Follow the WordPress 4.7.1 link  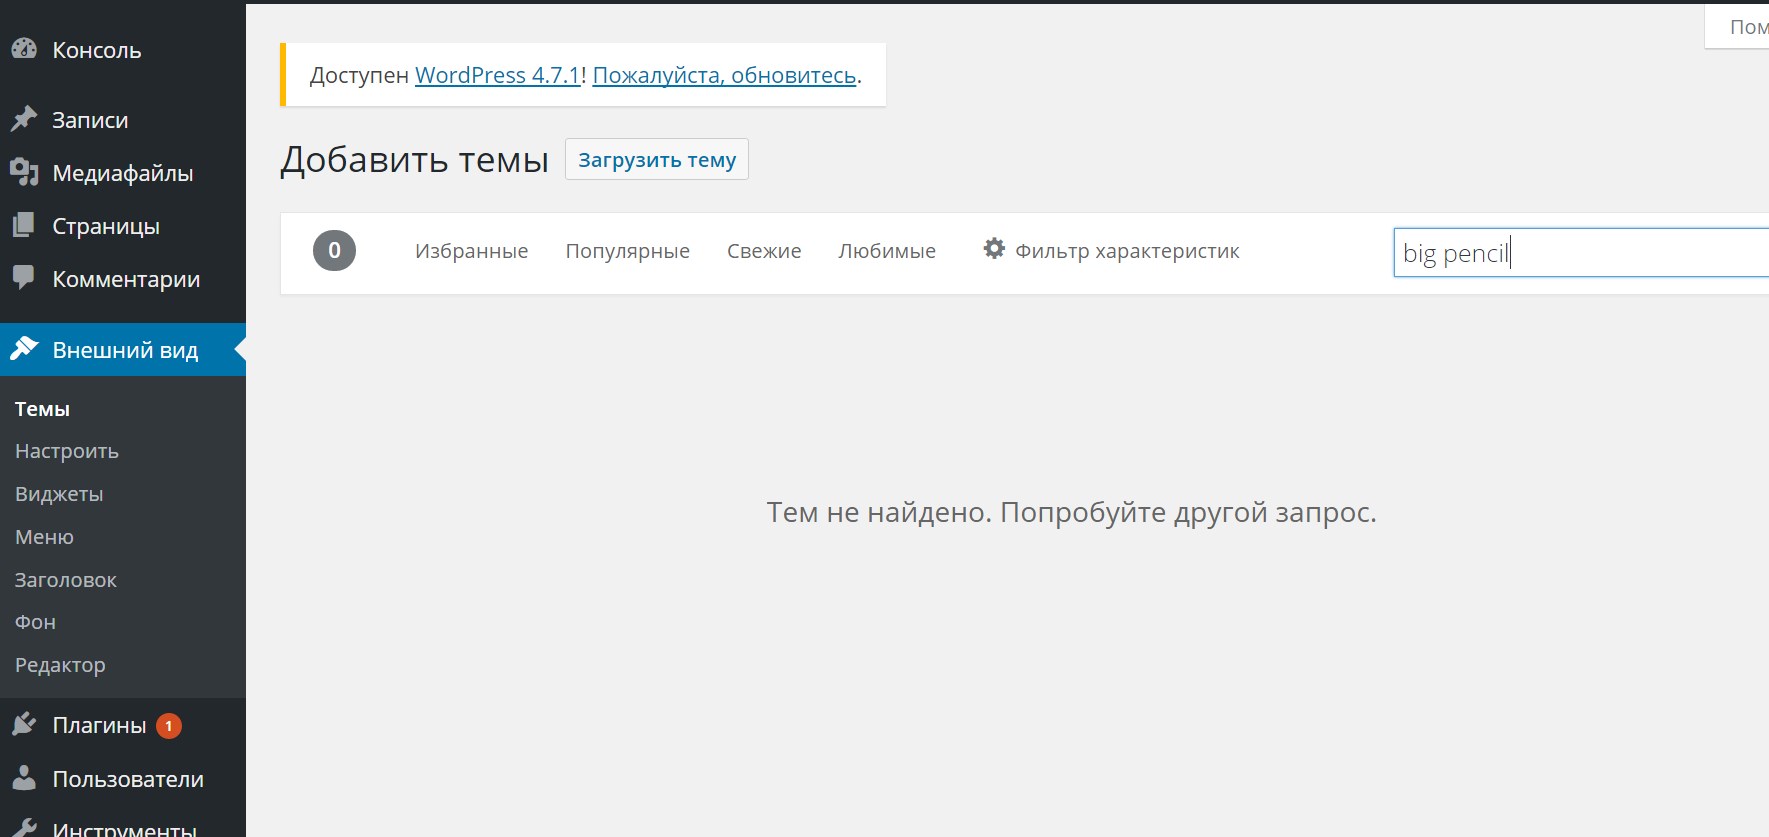[498, 75]
